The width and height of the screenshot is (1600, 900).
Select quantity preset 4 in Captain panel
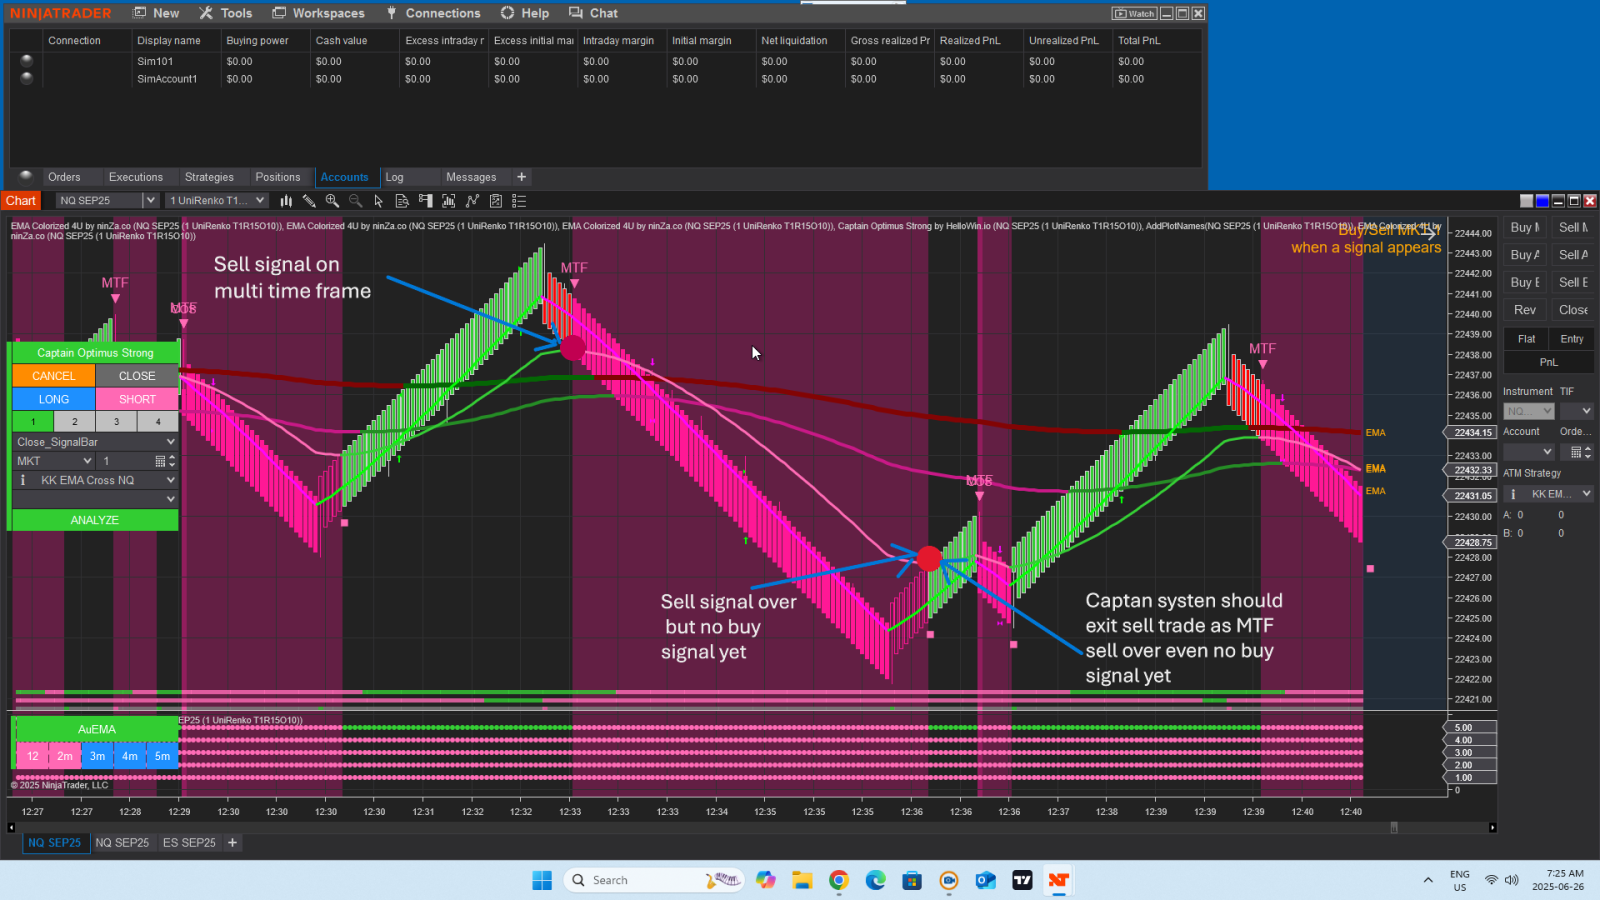click(x=158, y=421)
